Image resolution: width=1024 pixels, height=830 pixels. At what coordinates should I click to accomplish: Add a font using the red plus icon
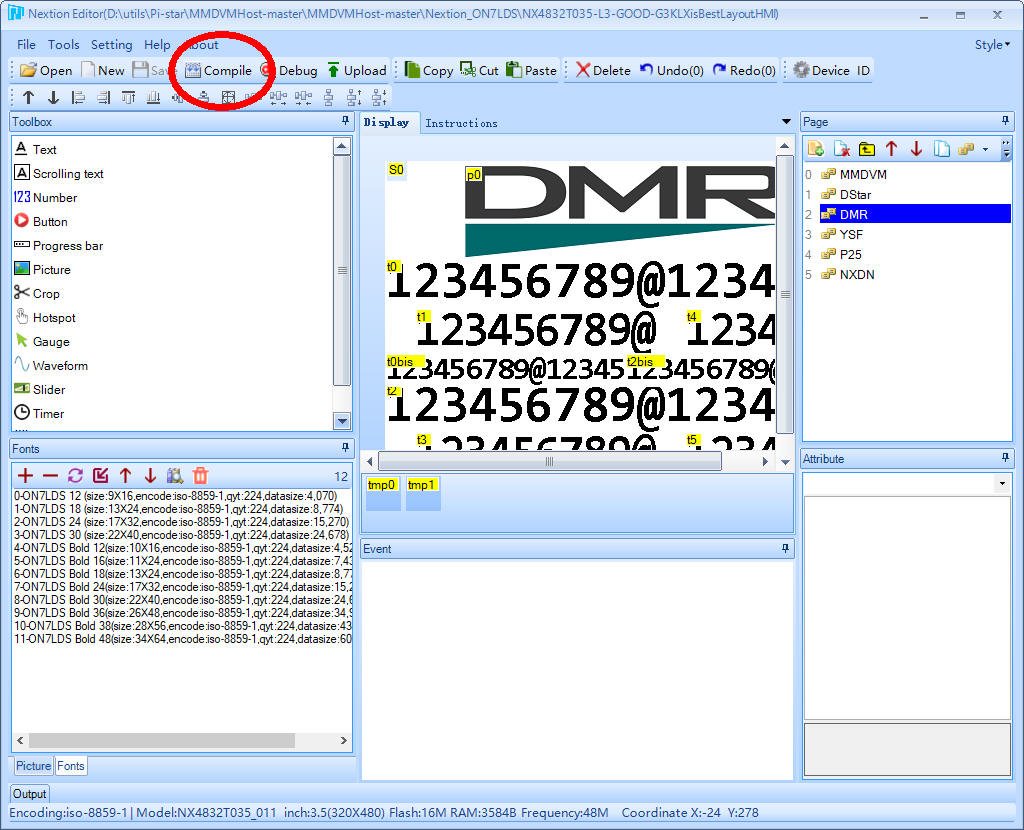point(25,476)
